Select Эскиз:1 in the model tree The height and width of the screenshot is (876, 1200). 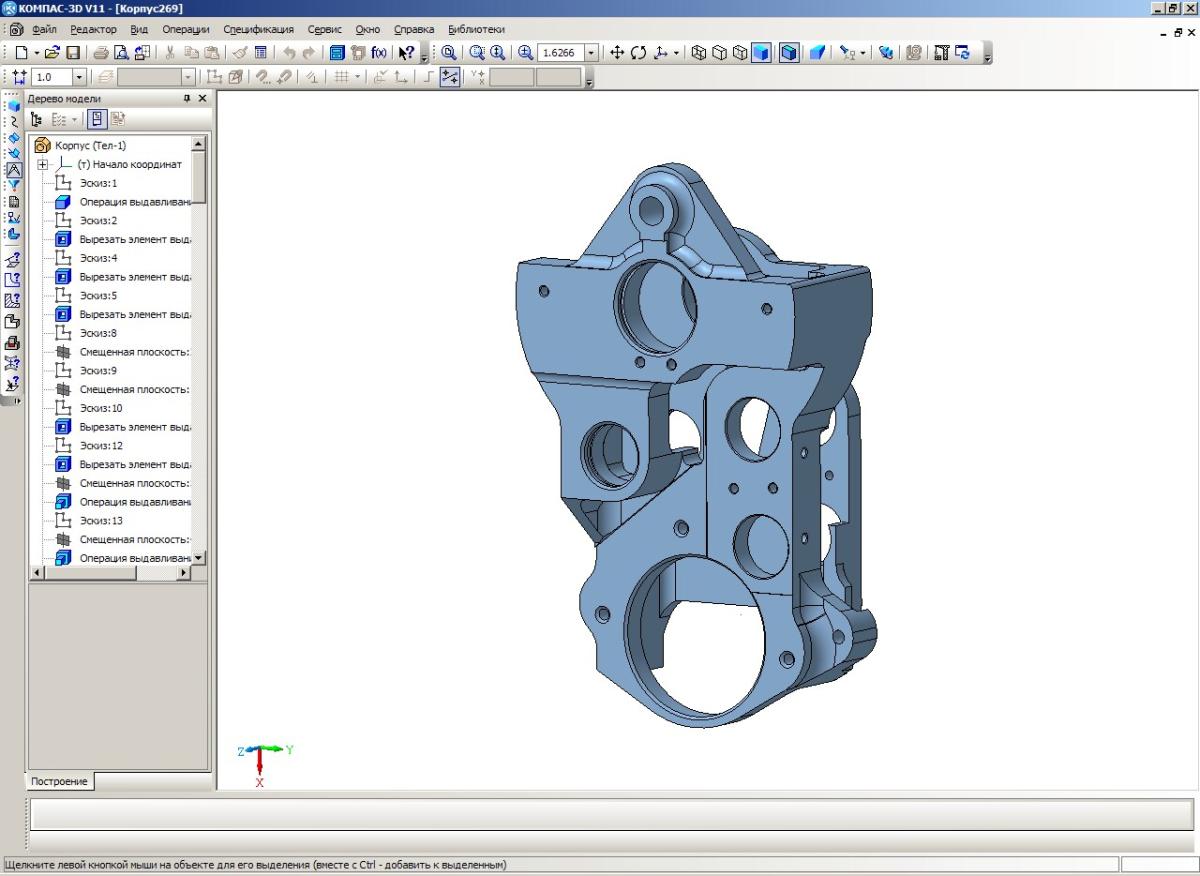tap(98, 183)
